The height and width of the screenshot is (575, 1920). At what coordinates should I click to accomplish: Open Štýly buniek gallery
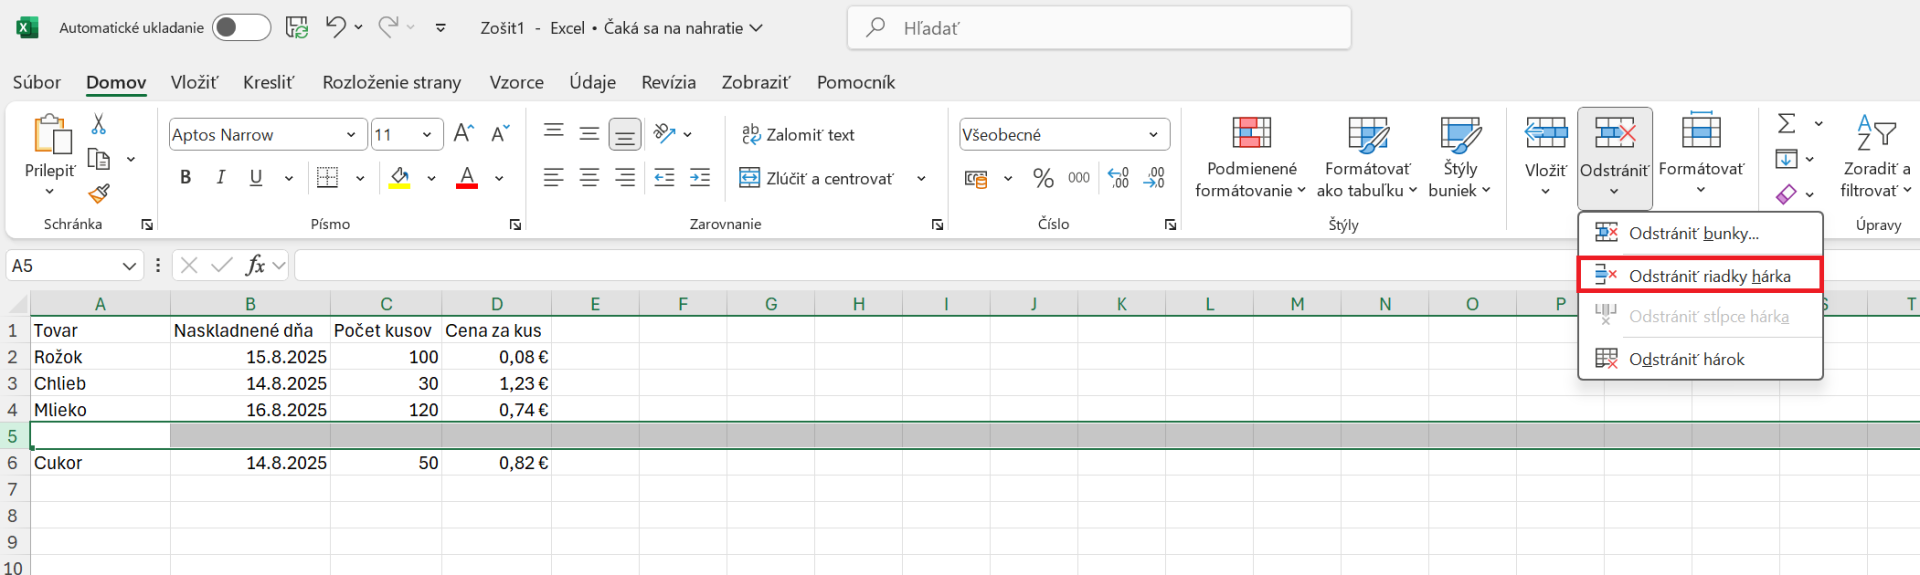pos(1460,157)
